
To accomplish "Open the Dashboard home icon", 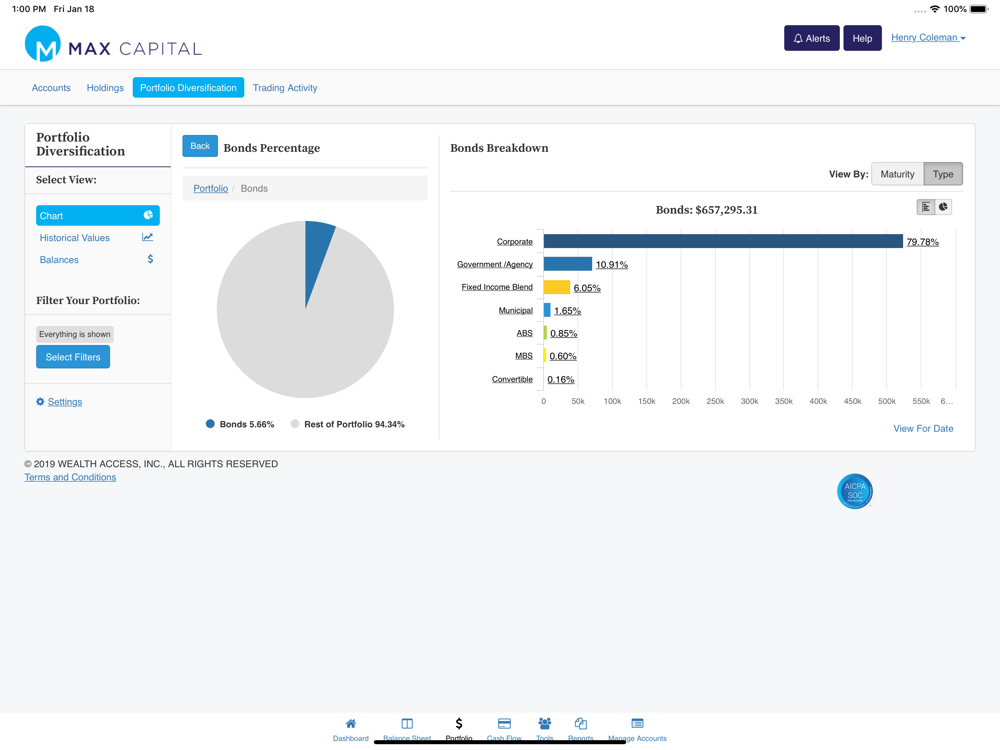I will 351,723.
